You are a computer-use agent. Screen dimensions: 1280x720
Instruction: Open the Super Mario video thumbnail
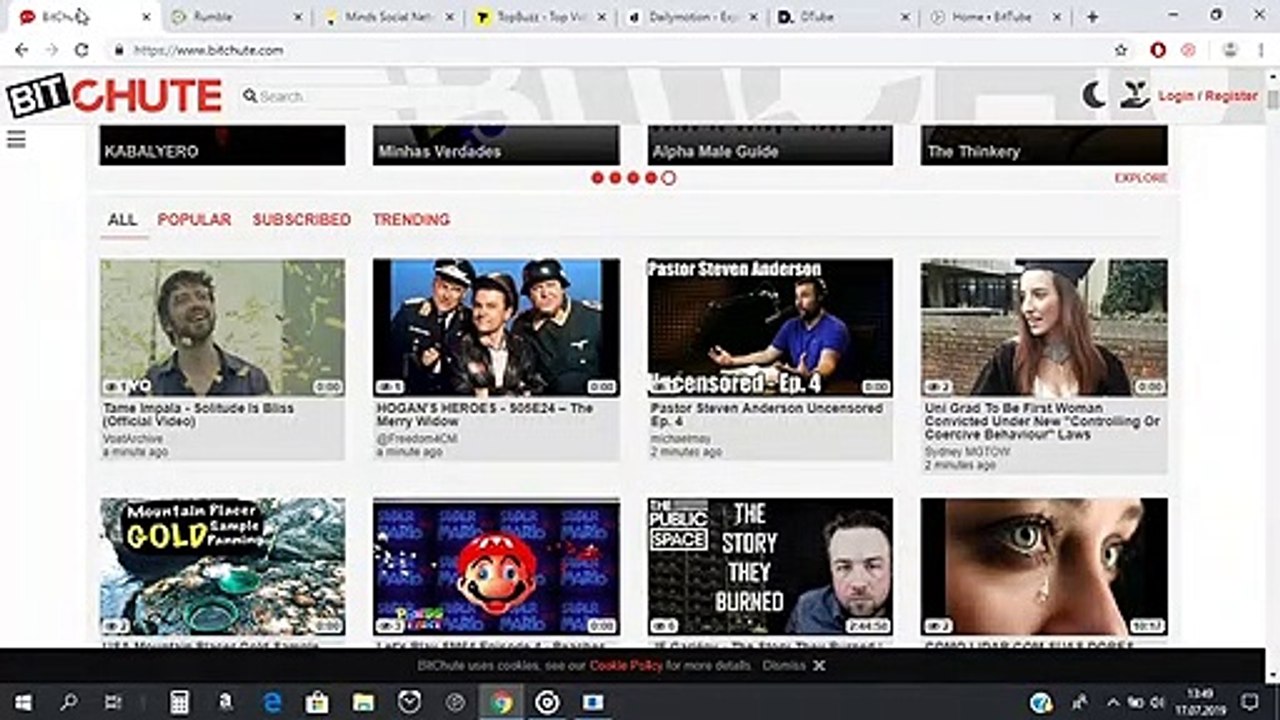(x=496, y=567)
